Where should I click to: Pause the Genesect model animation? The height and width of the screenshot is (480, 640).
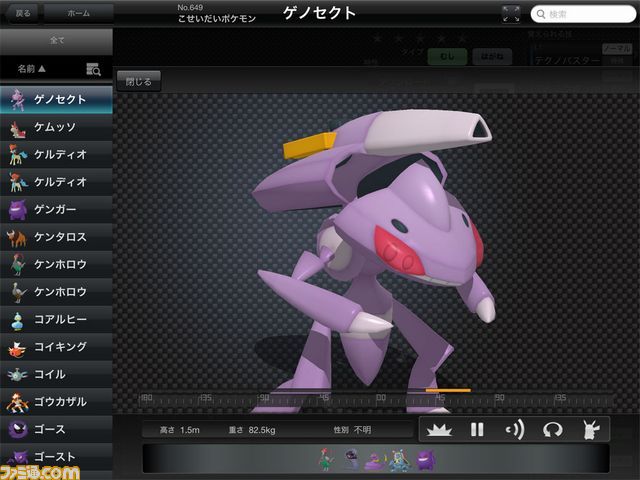click(477, 430)
